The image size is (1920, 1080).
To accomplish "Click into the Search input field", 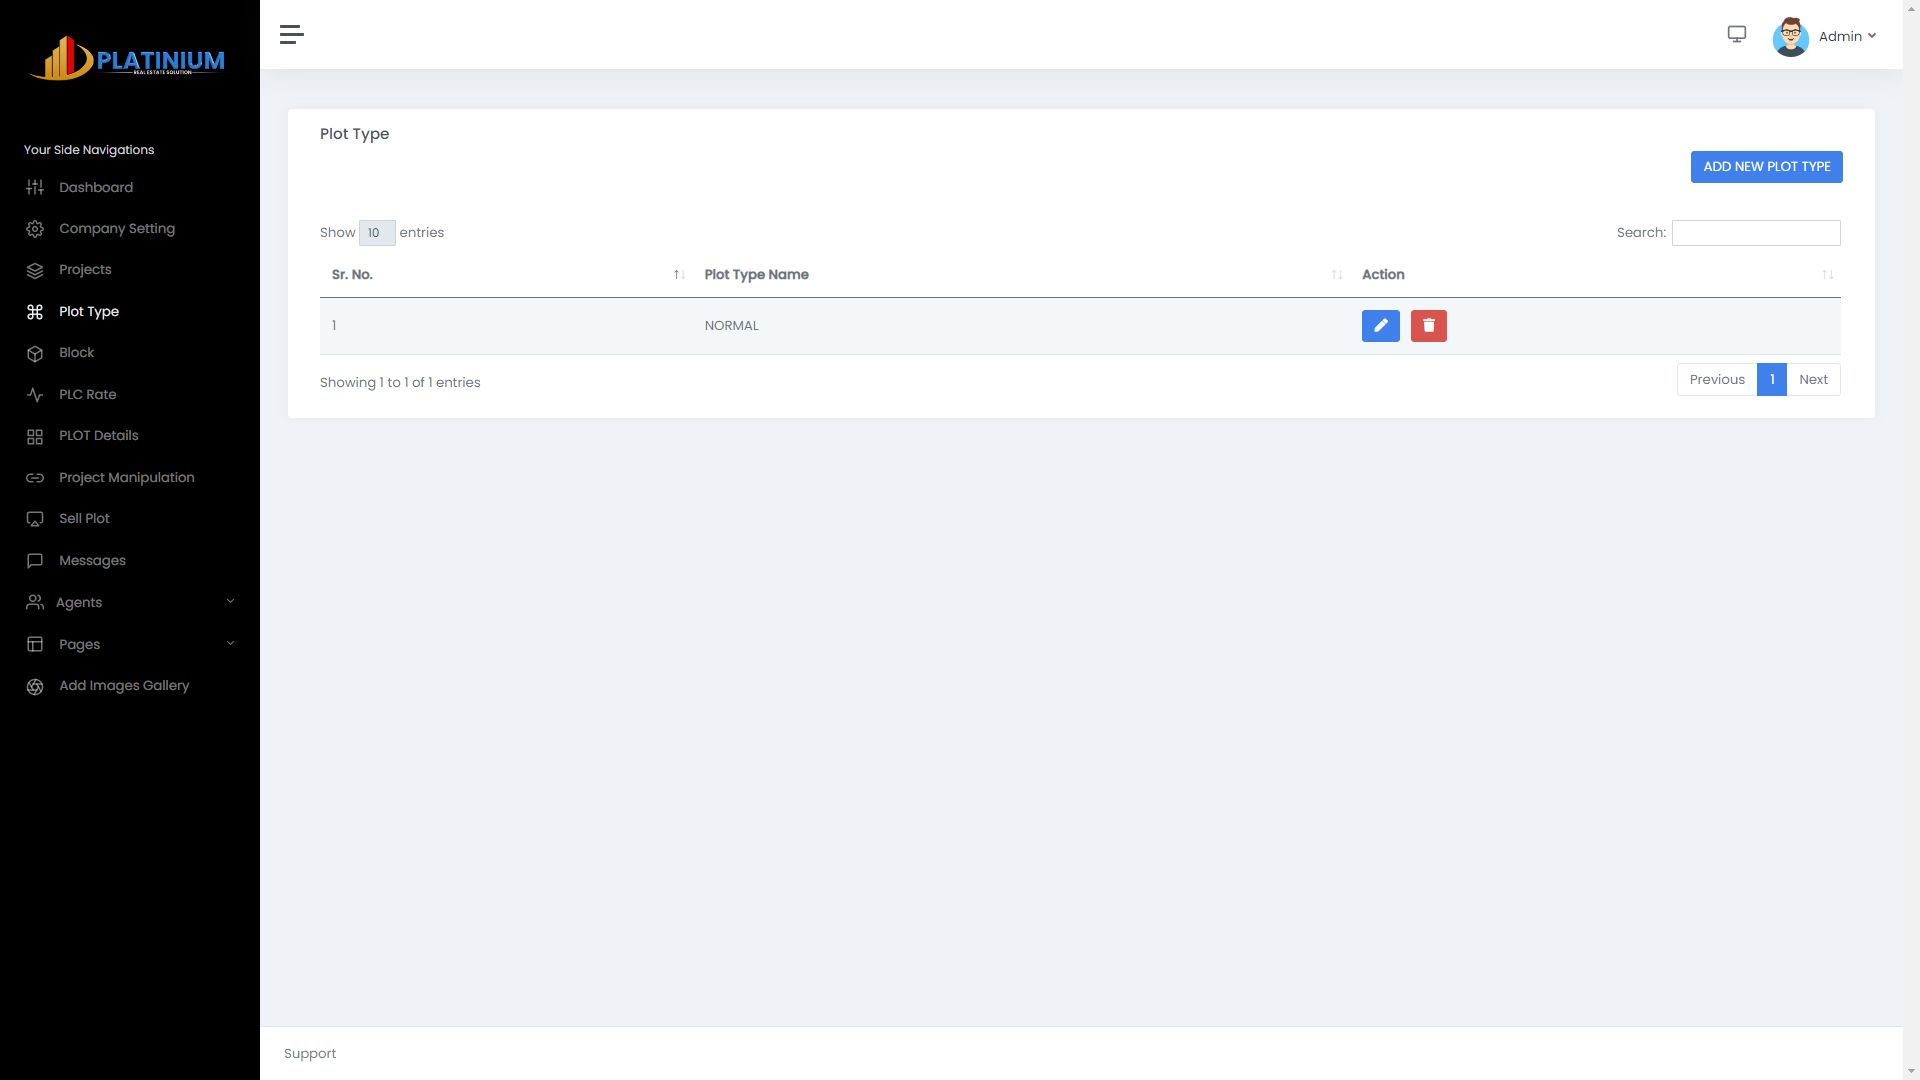I will click(1755, 233).
